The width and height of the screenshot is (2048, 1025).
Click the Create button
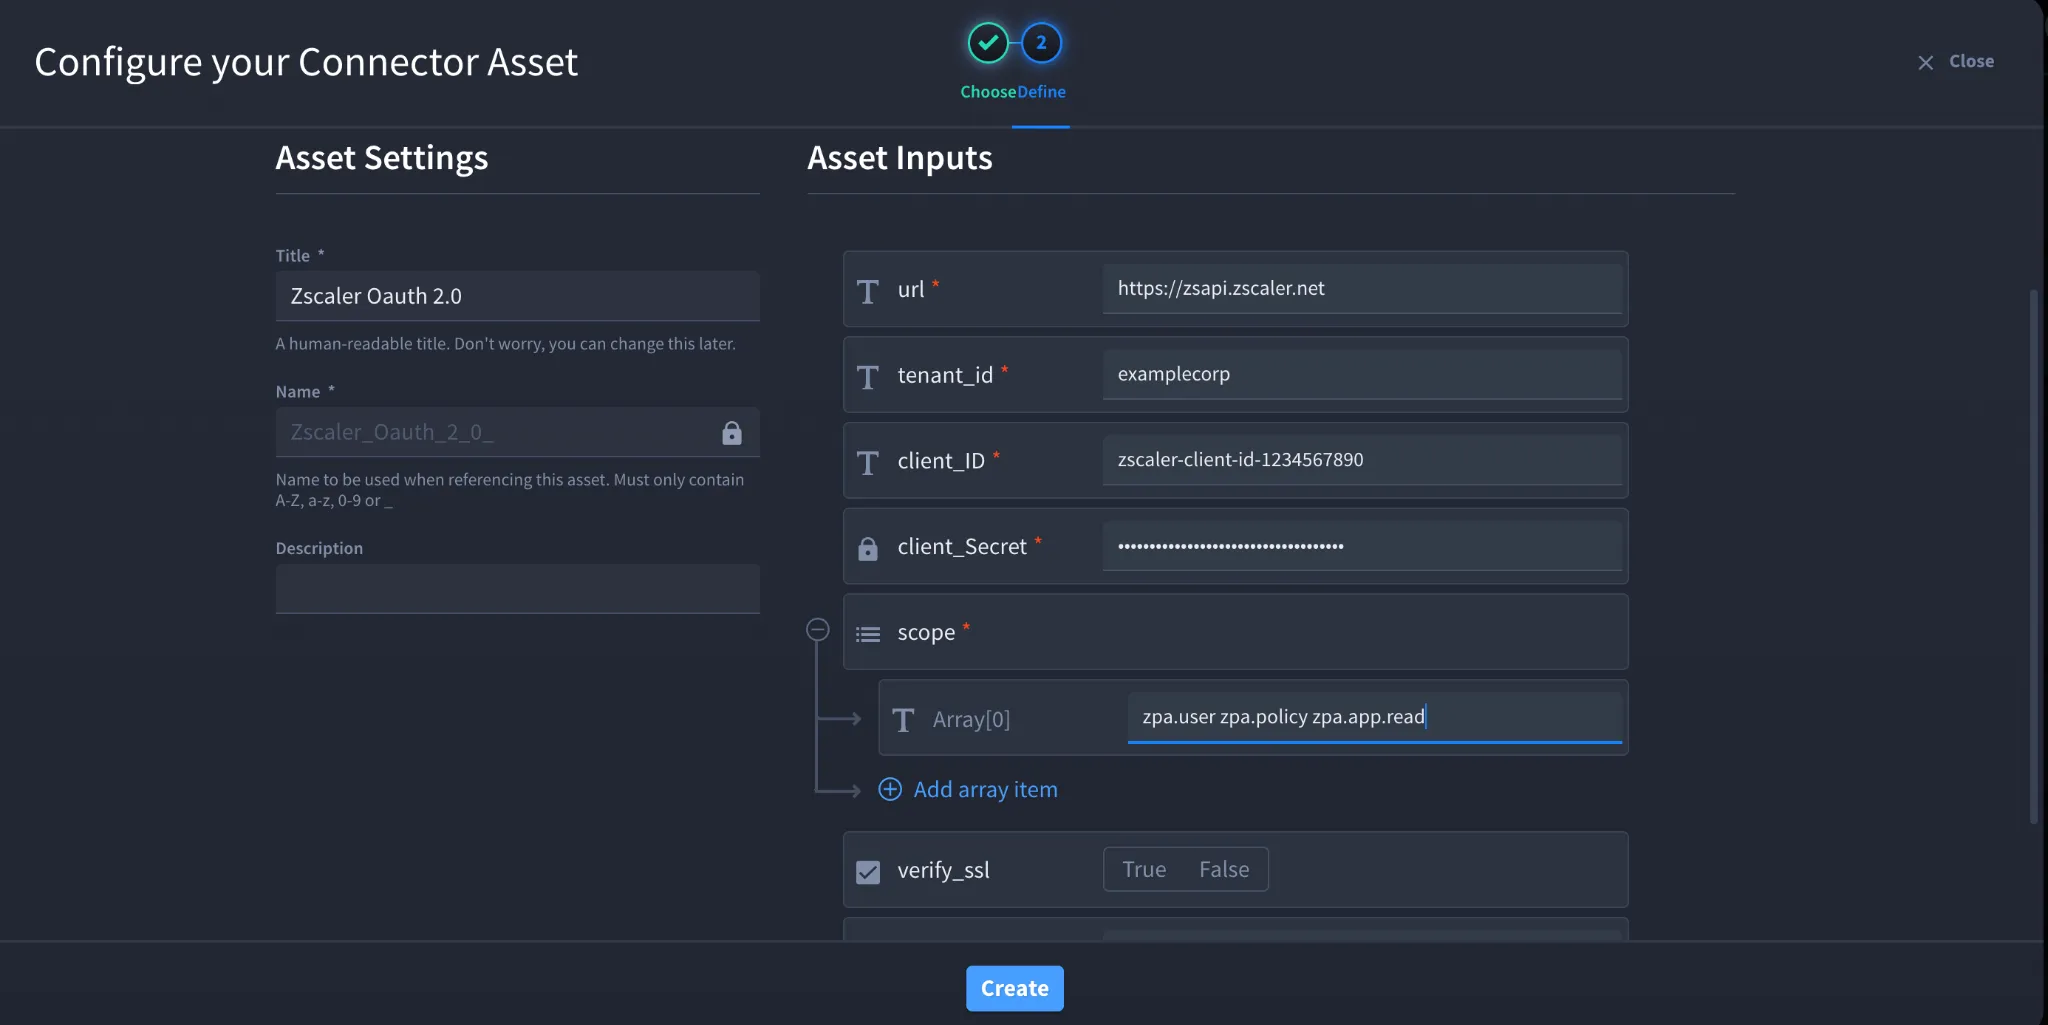click(x=1015, y=988)
